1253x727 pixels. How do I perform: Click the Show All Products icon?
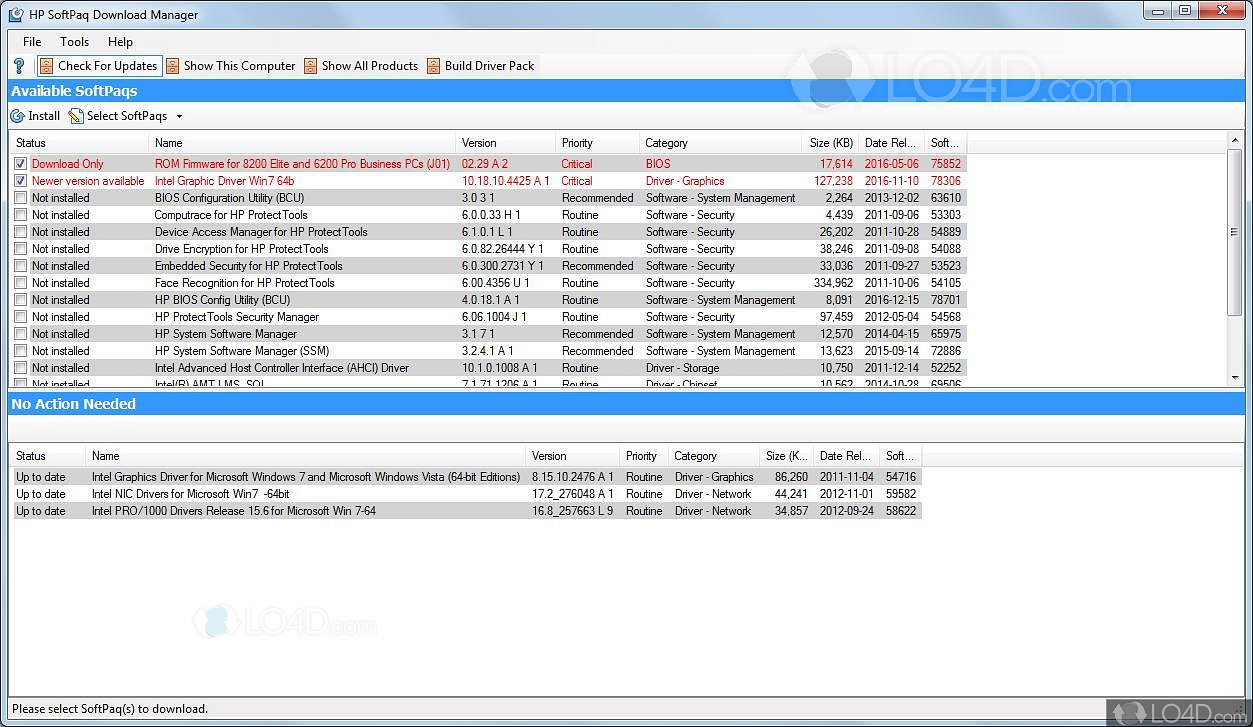point(311,66)
